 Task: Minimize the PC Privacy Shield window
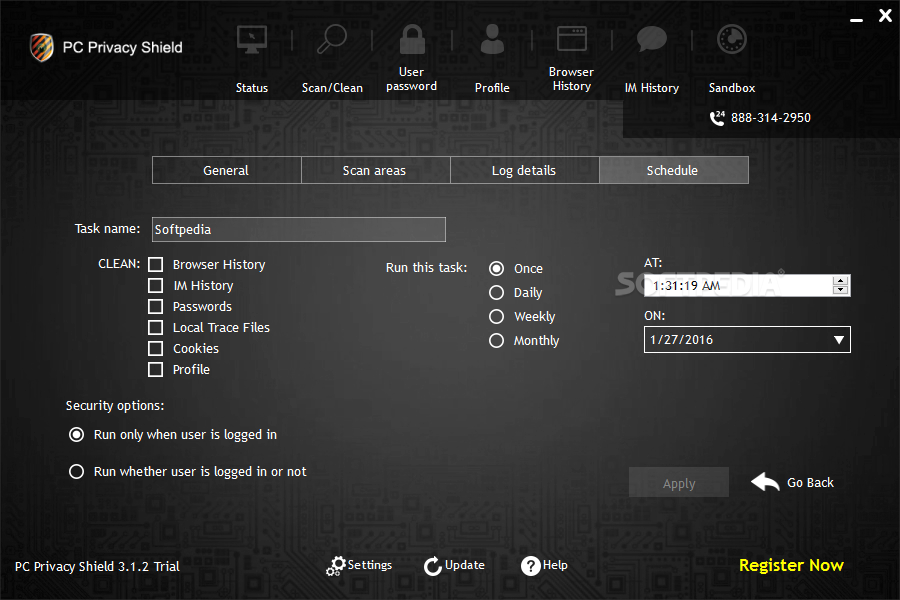[x=856, y=20]
